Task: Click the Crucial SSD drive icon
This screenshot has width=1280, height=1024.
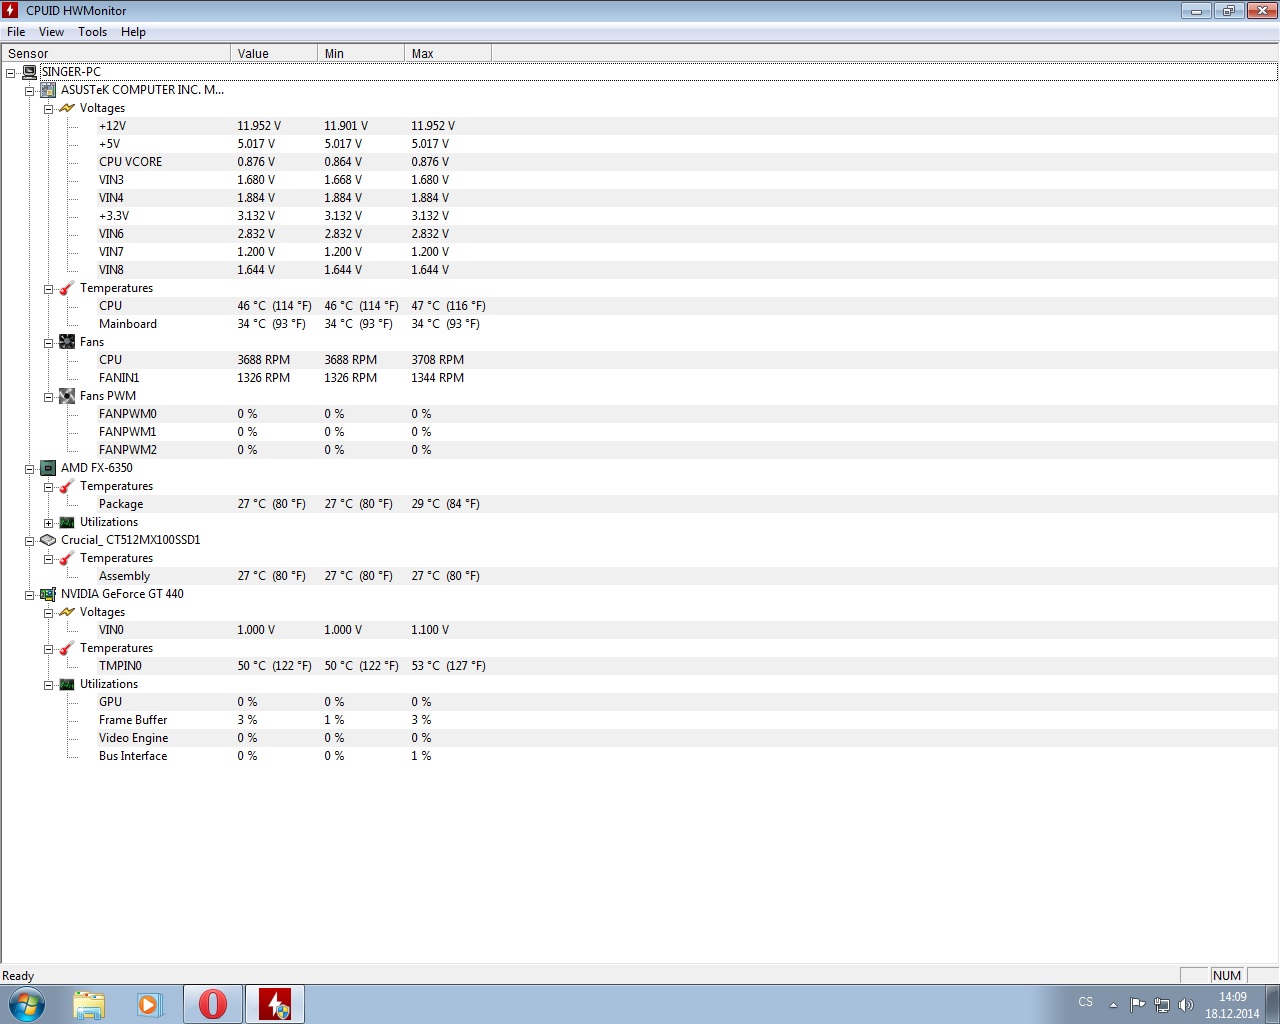Action: coord(48,540)
